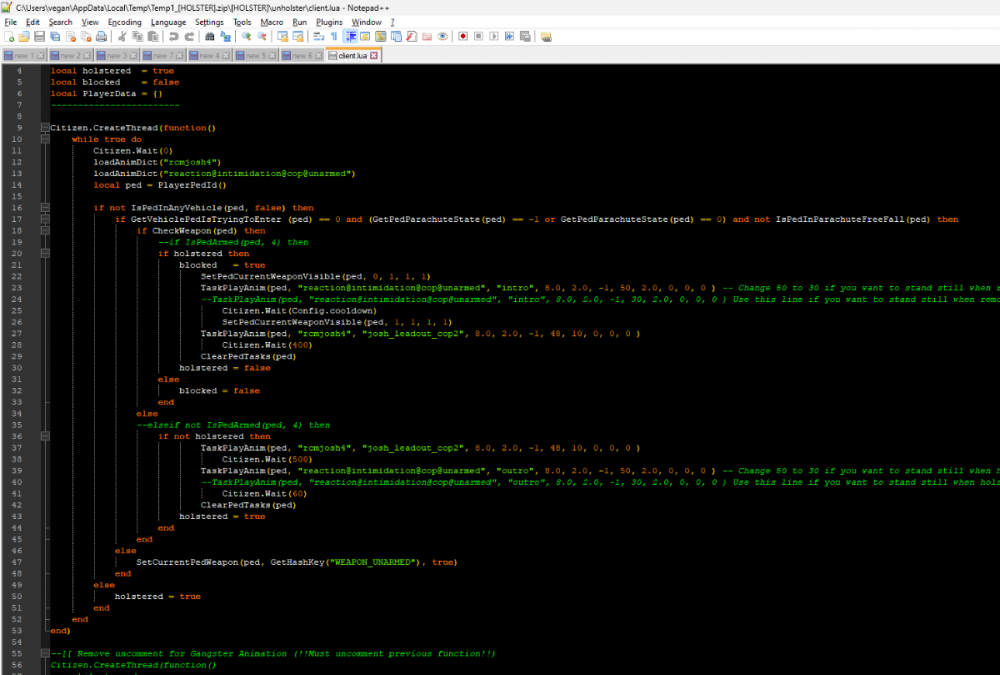Screen dimensions: 1000x675
Task: Click the Play recorded macro icon
Action: [494, 37]
